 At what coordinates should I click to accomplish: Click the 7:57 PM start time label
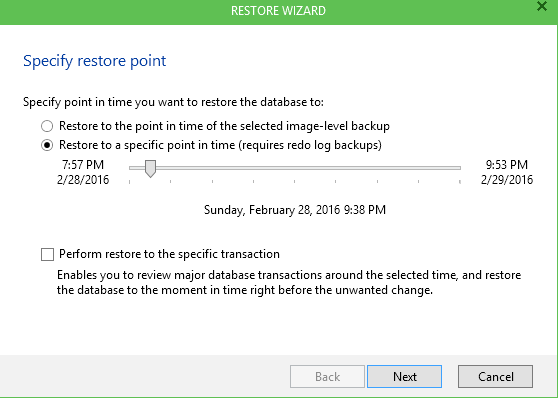pyautogui.click(x=83, y=165)
